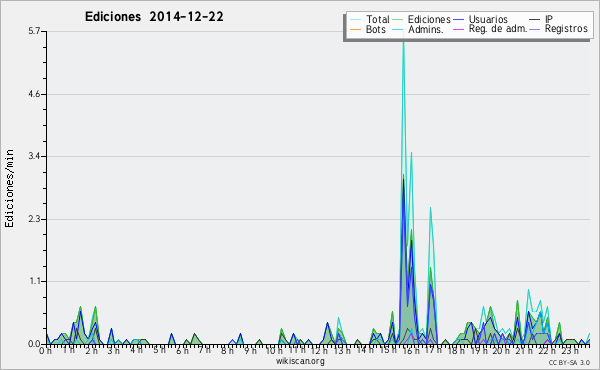Click the 'IP' legend label
This screenshot has height=370, width=600.
(549, 19)
